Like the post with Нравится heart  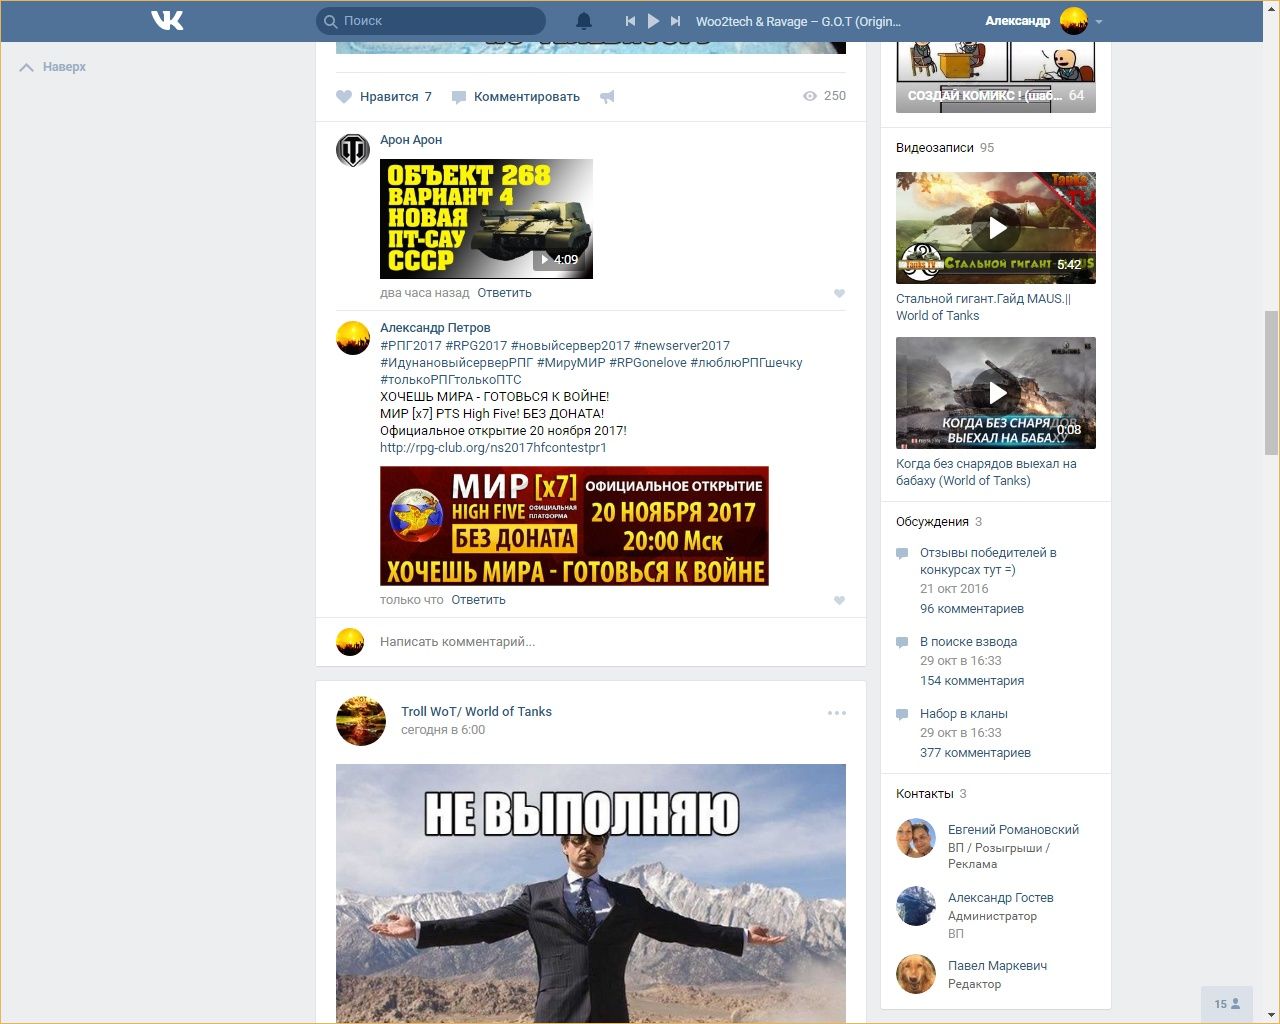tap(344, 97)
